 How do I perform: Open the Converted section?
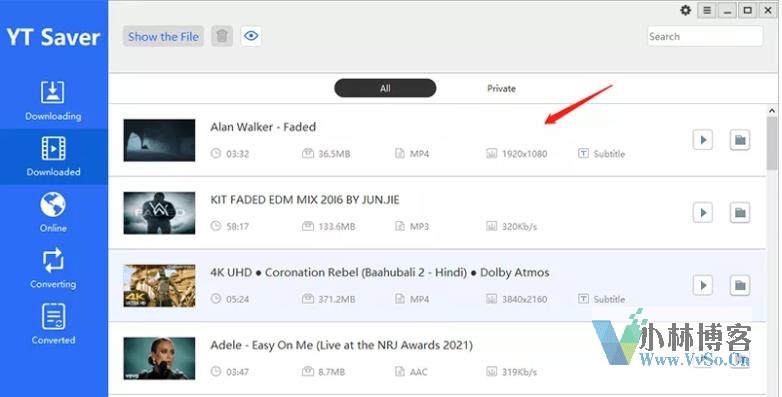point(53,324)
